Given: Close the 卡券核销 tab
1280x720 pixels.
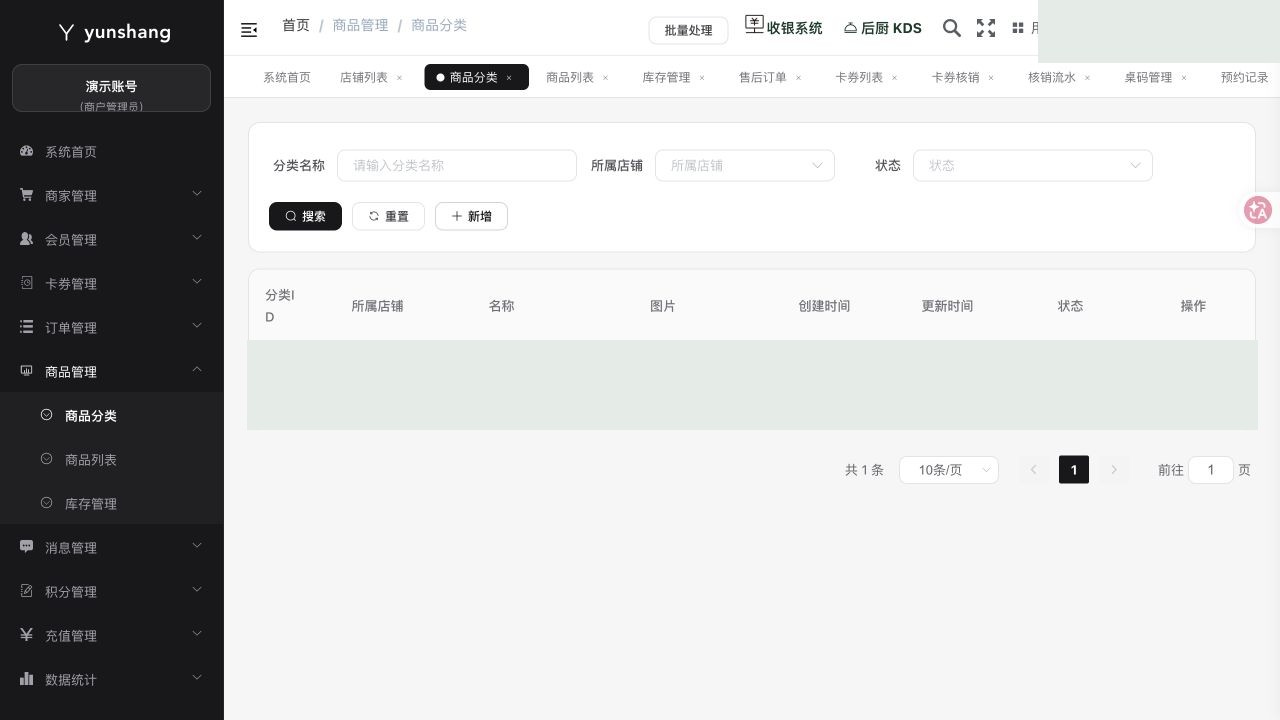Looking at the screenshot, I should coord(991,77).
